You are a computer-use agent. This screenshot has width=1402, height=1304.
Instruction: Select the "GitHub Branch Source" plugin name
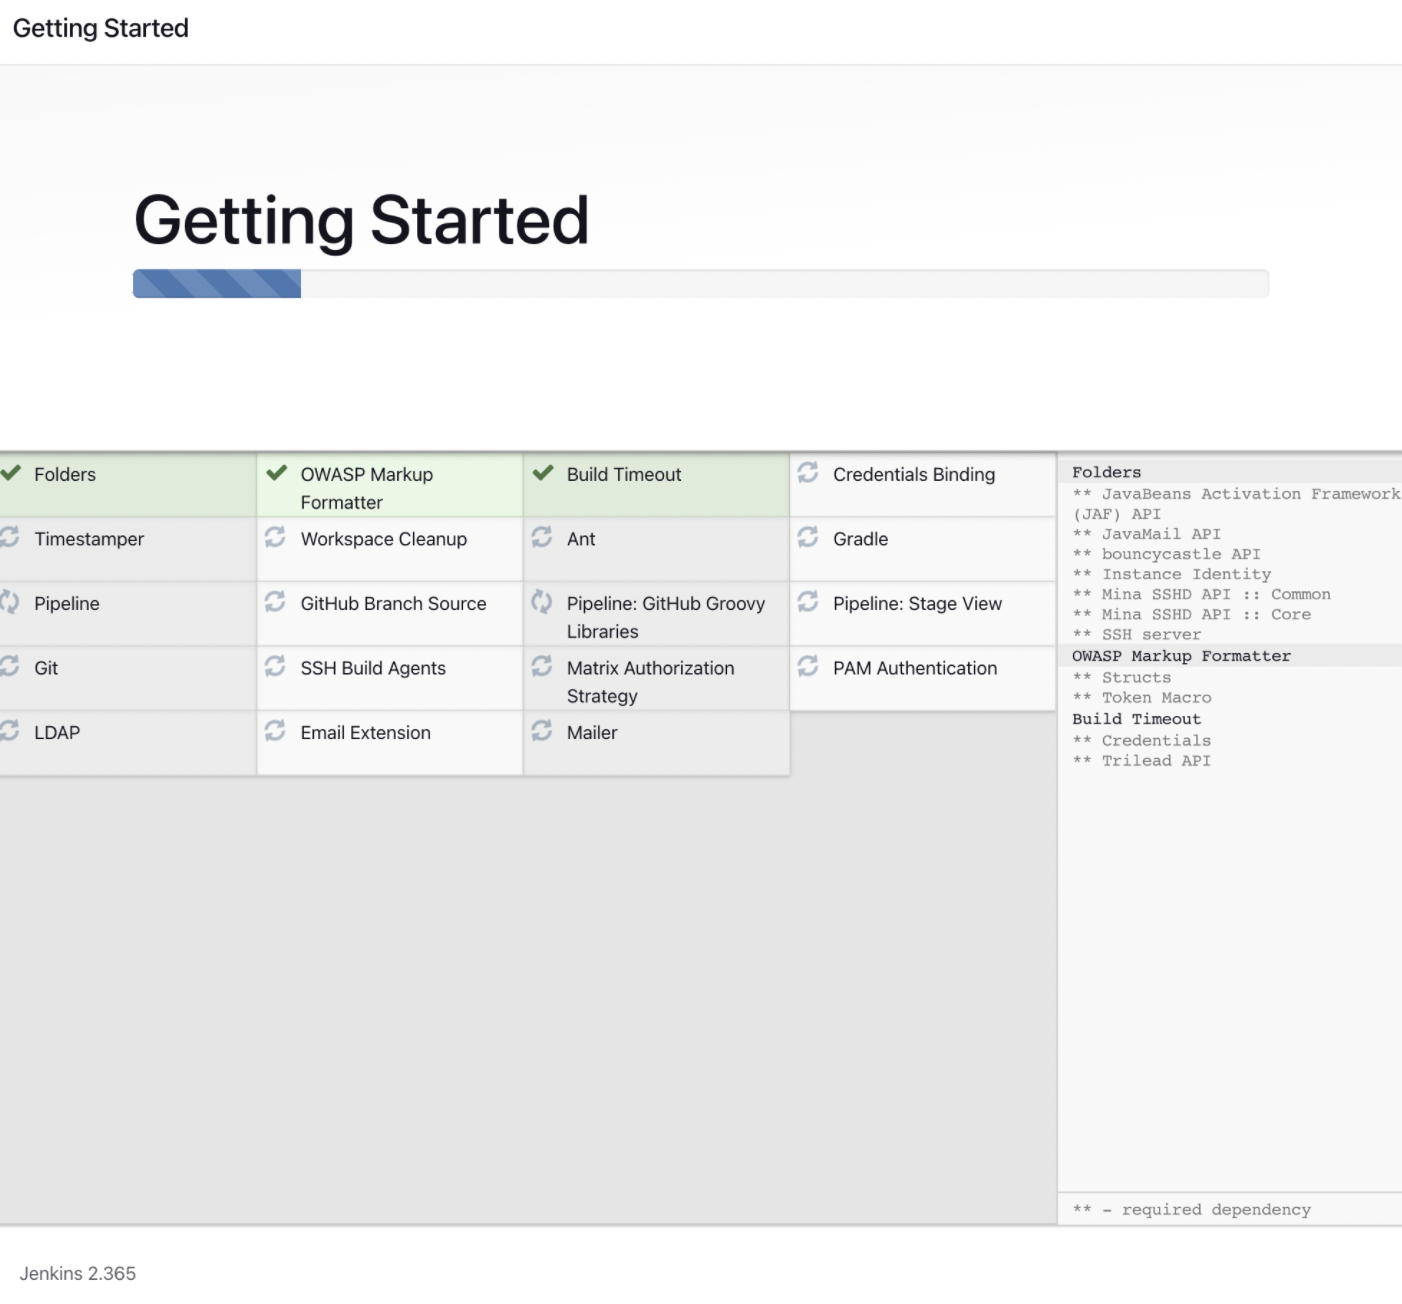(394, 604)
